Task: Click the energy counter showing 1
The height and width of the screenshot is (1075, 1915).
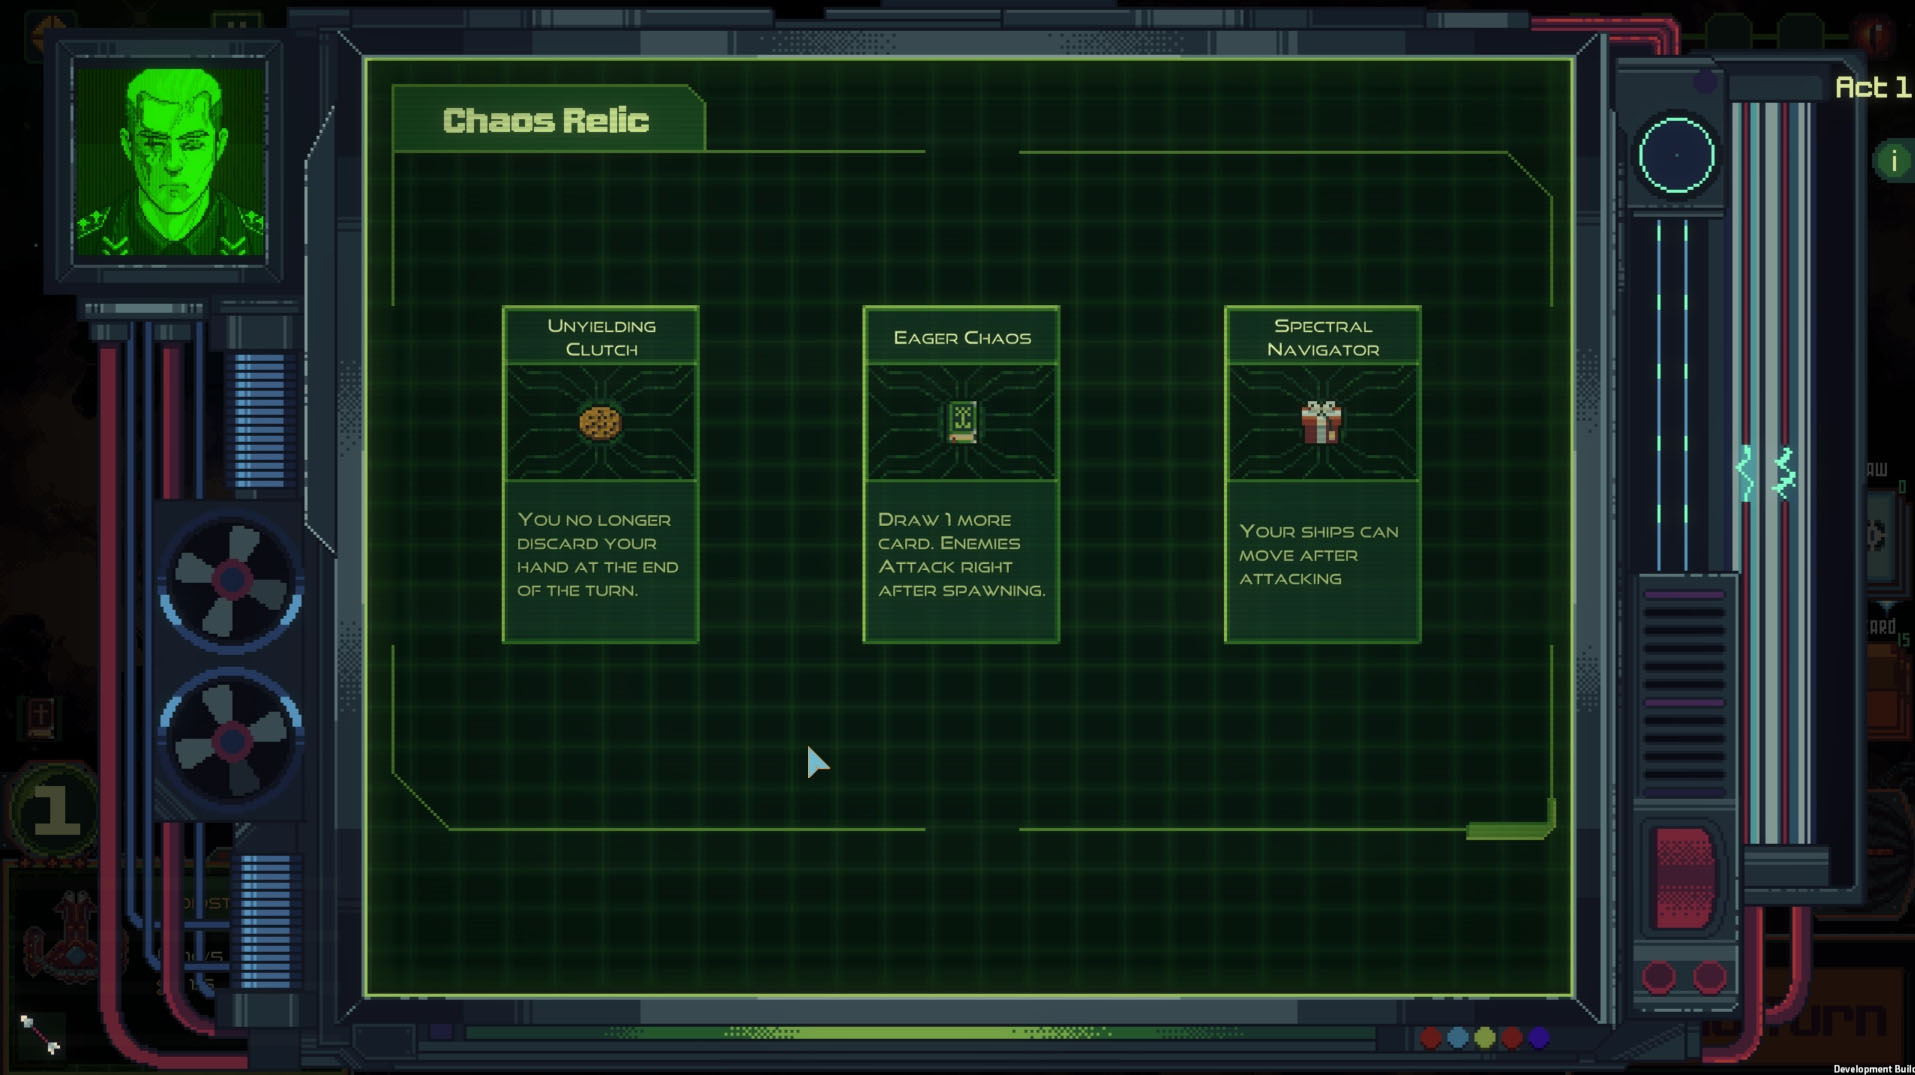Action: coord(56,809)
